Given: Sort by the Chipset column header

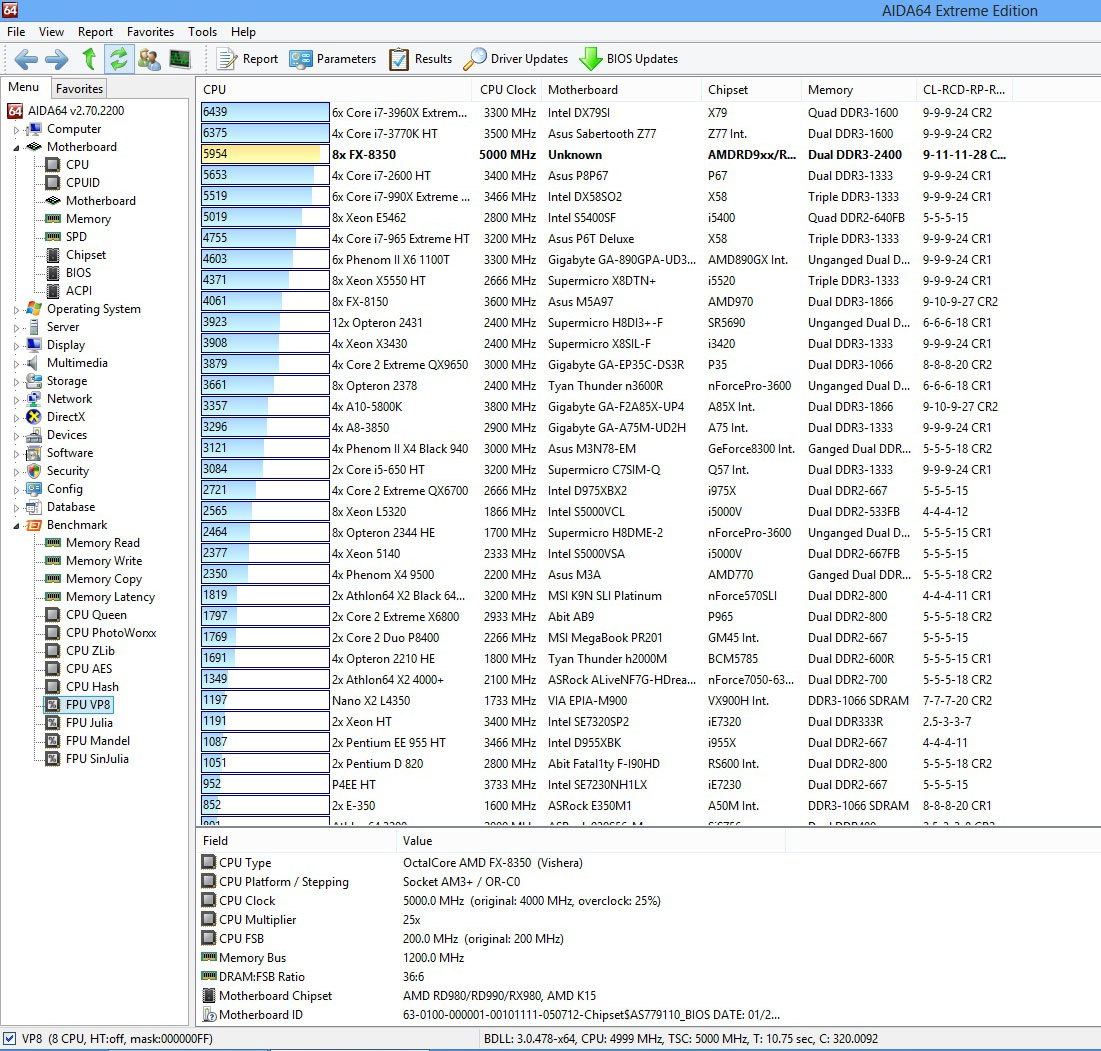Looking at the screenshot, I should (751, 90).
